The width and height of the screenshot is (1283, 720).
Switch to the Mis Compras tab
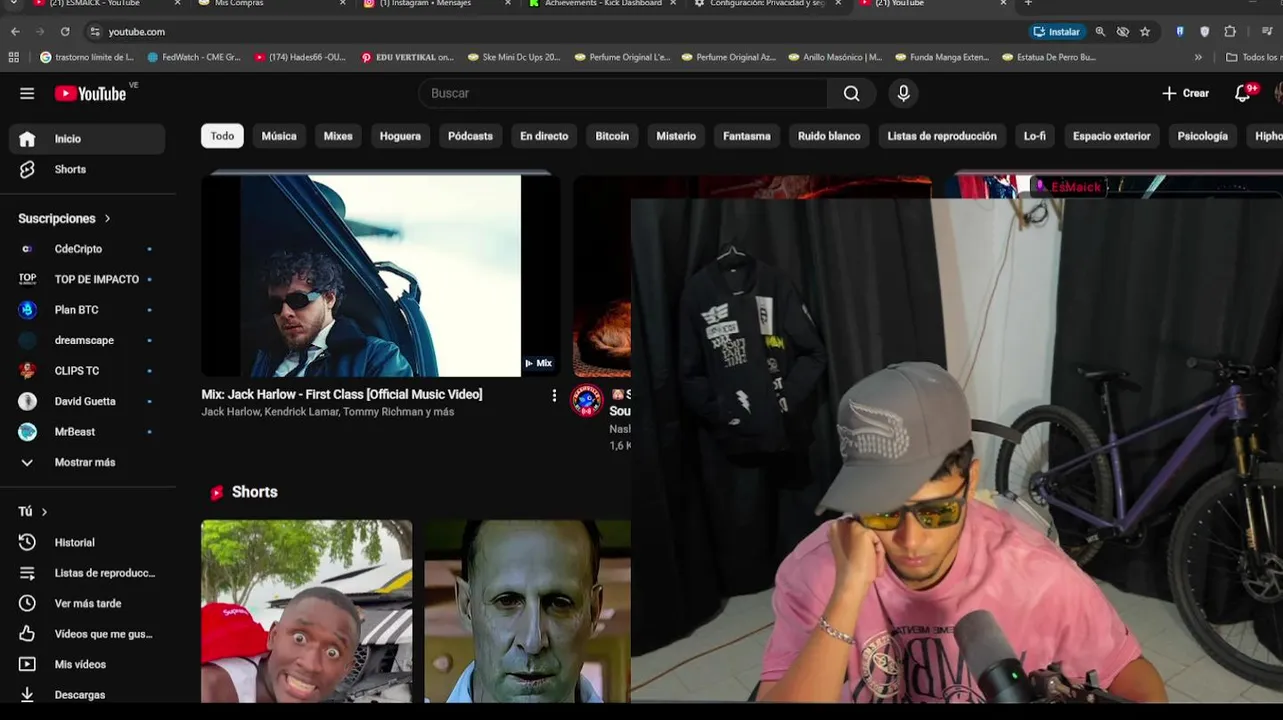point(272,4)
